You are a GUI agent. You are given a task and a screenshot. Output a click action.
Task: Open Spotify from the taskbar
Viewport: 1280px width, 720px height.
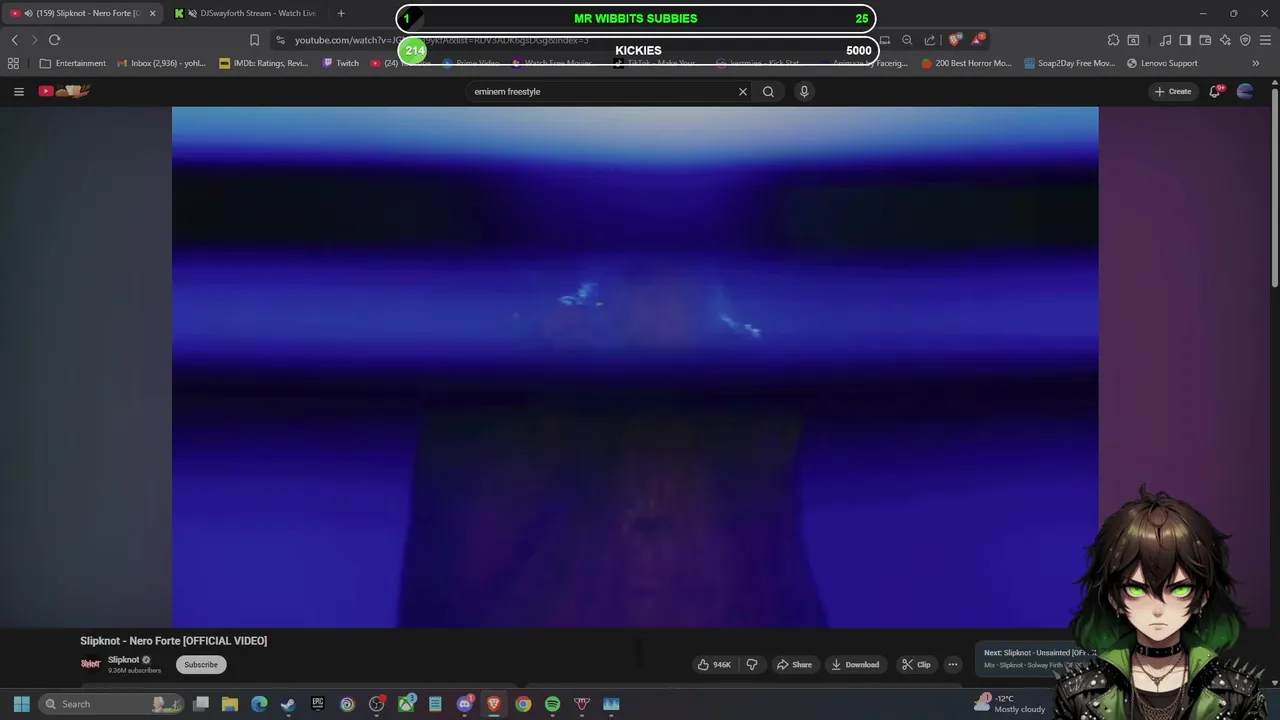(x=552, y=704)
